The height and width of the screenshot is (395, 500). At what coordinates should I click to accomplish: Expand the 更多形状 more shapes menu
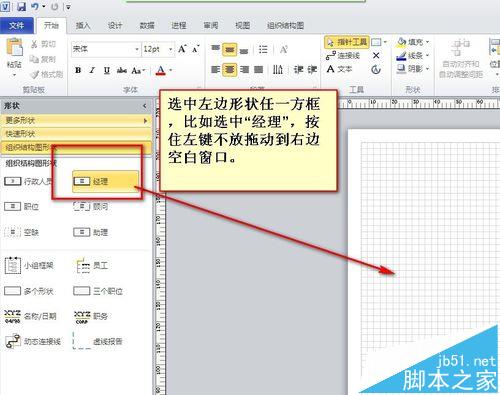pyautogui.click(x=76, y=120)
